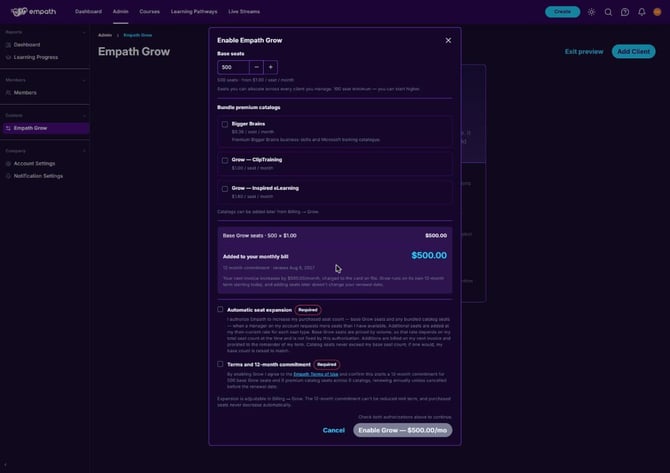
Task: Open the Dashboard top nav tab
Action: click(x=88, y=12)
